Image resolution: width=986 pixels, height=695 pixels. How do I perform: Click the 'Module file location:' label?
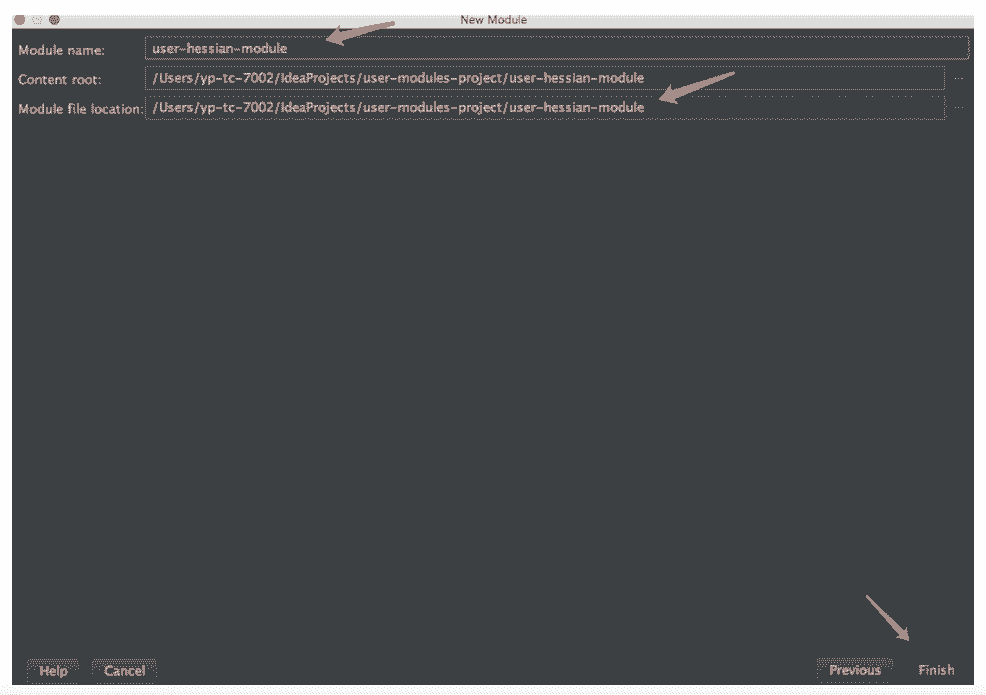[80, 108]
